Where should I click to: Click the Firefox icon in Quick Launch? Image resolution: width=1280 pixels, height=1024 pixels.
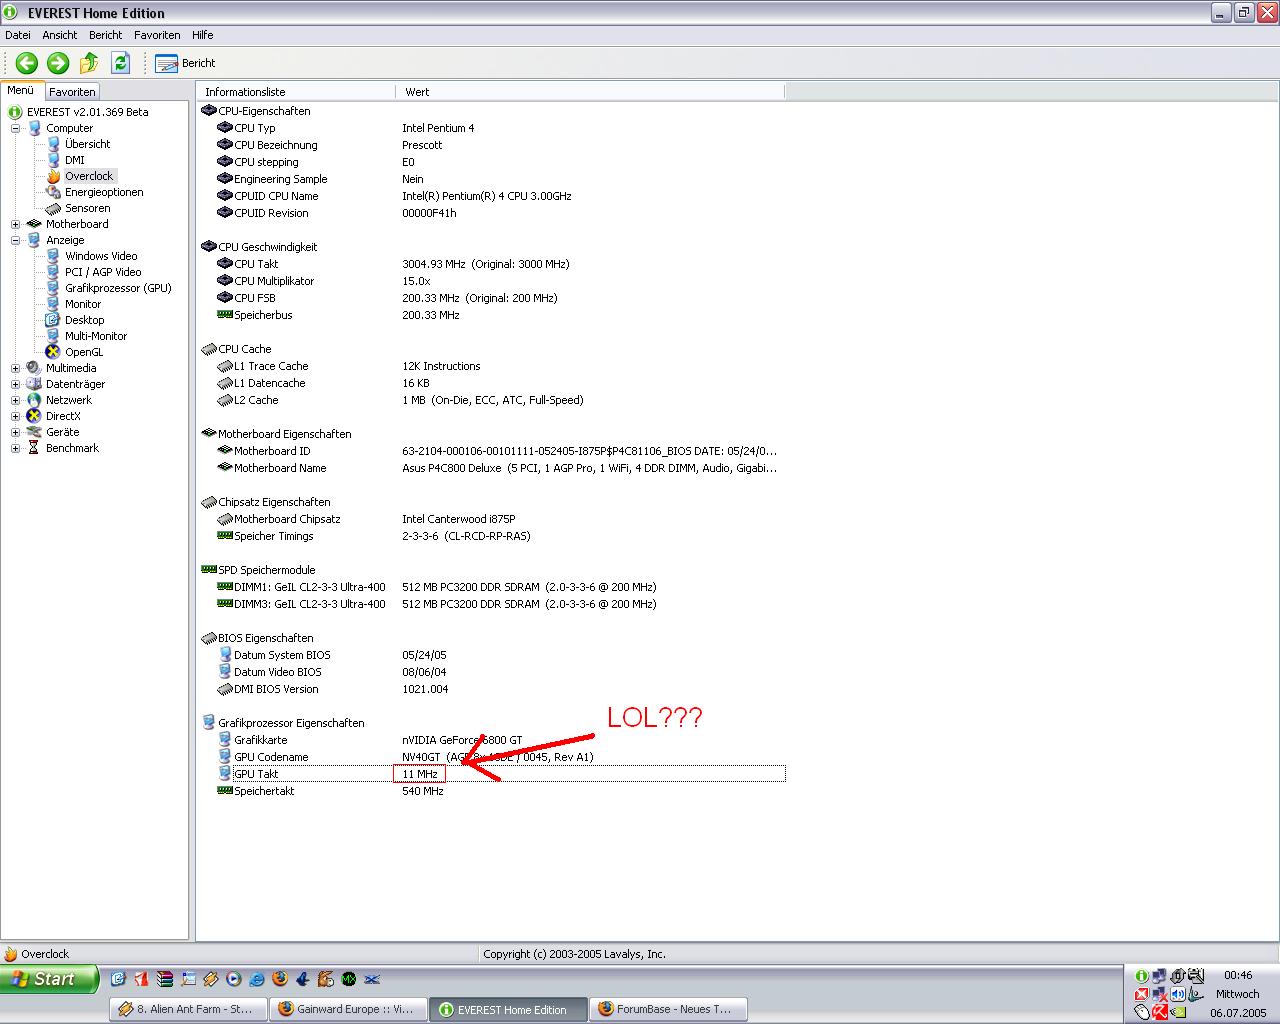[279, 979]
